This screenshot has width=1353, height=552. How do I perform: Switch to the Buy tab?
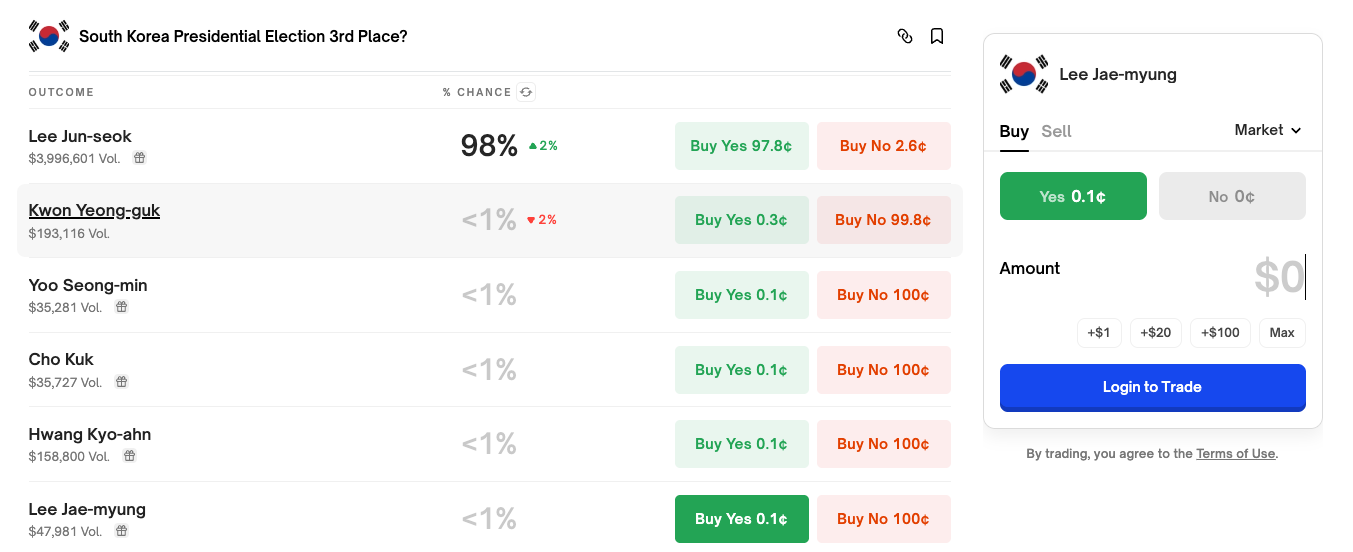(1014, 131)
